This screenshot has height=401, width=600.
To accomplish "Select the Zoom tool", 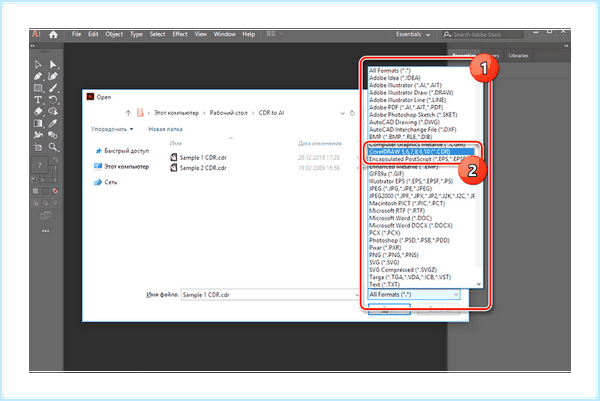I will tap(53, 147).
